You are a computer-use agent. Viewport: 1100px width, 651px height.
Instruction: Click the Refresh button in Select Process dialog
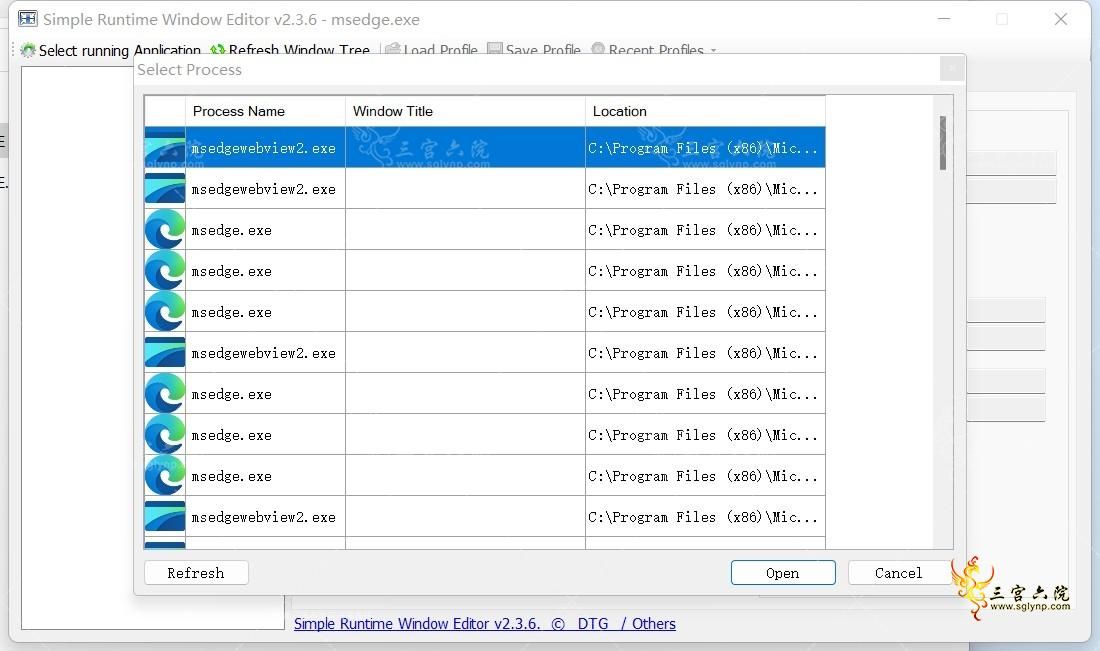click(196, 572)
